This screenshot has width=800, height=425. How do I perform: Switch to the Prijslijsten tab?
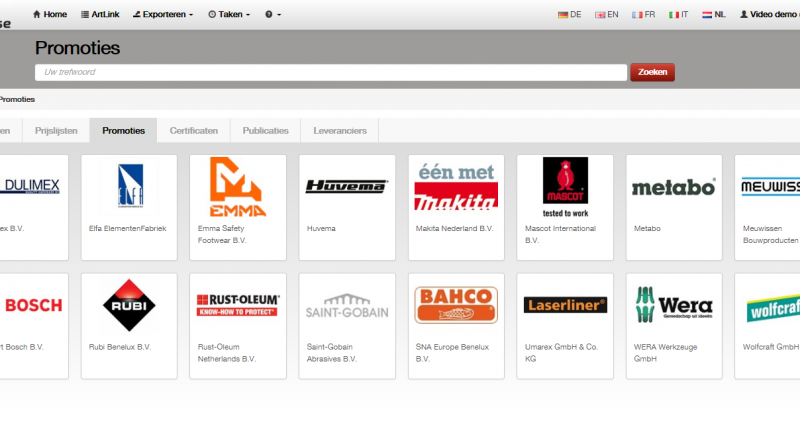click(x=56, y=131)
